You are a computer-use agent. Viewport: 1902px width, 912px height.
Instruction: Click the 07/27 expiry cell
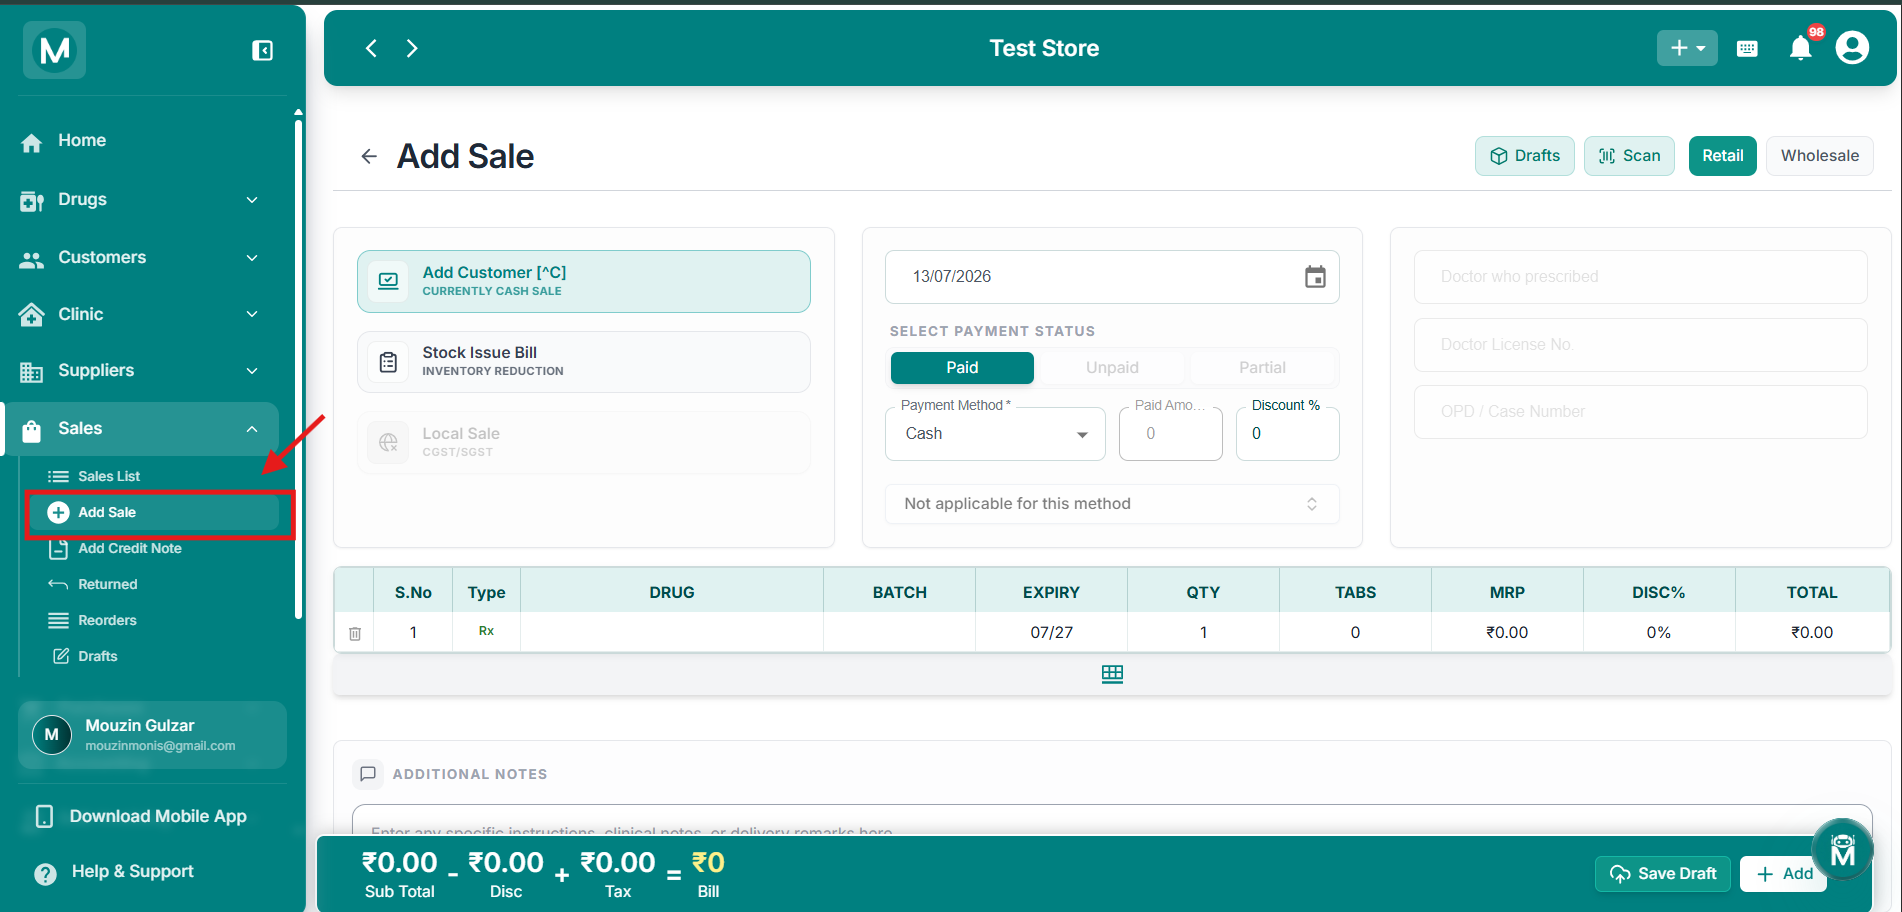(1051, 633)
